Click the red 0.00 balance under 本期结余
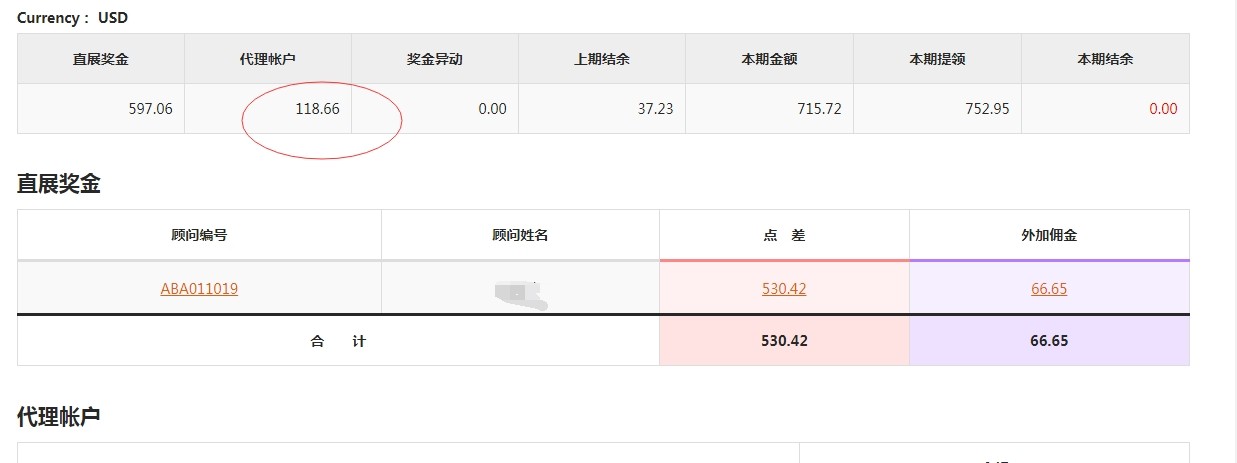 tap(1163, 109)
